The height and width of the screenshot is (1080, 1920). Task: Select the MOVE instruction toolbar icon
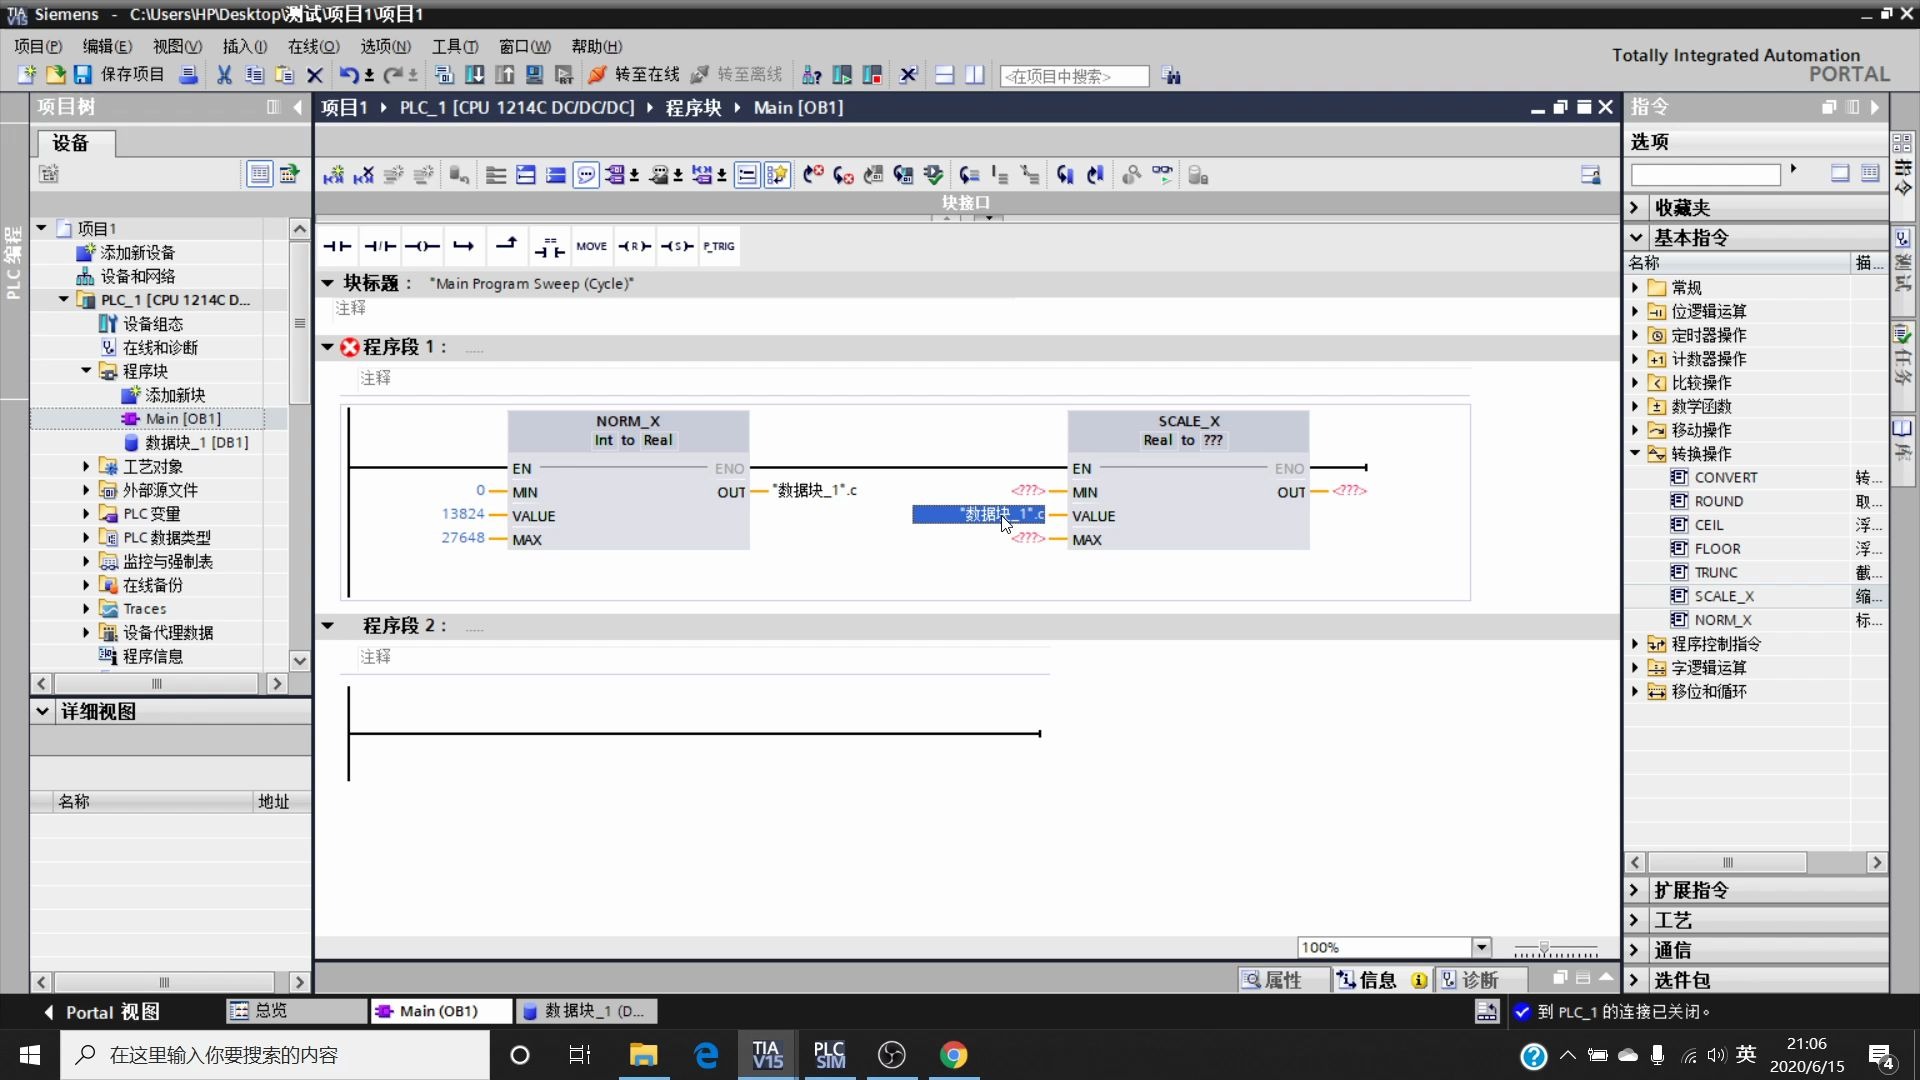coord(592,245)
